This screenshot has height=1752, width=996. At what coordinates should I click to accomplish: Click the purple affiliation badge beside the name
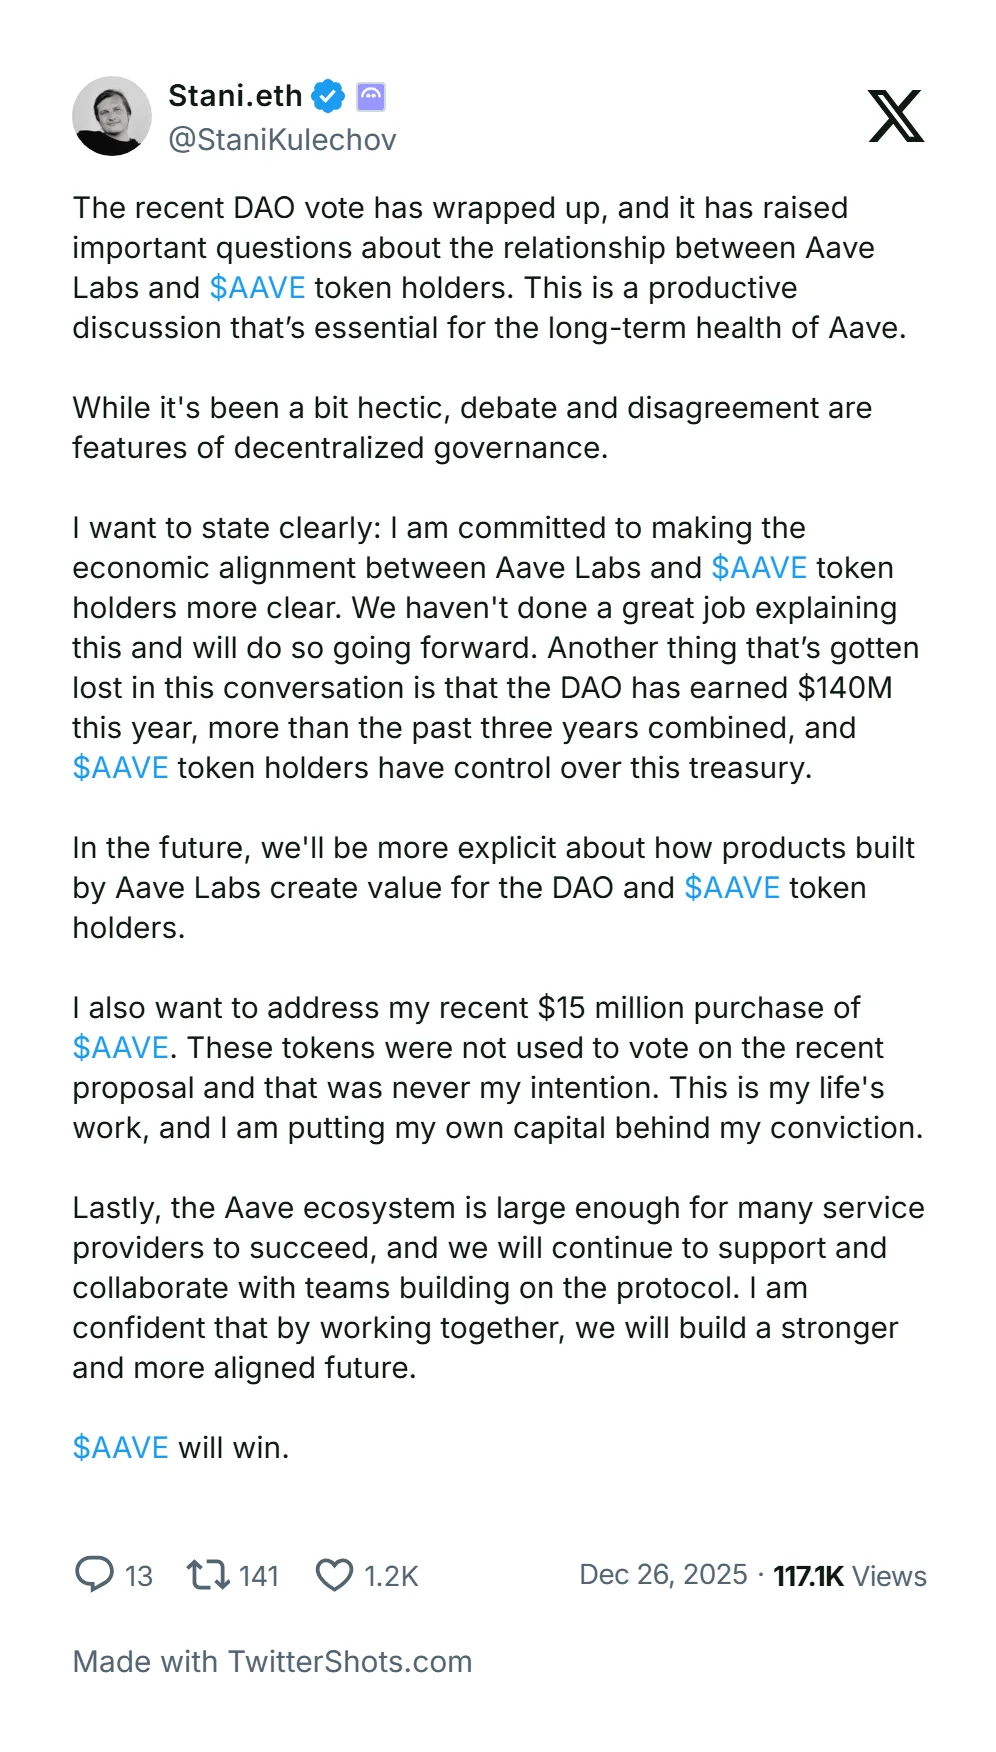pos(371,97)
